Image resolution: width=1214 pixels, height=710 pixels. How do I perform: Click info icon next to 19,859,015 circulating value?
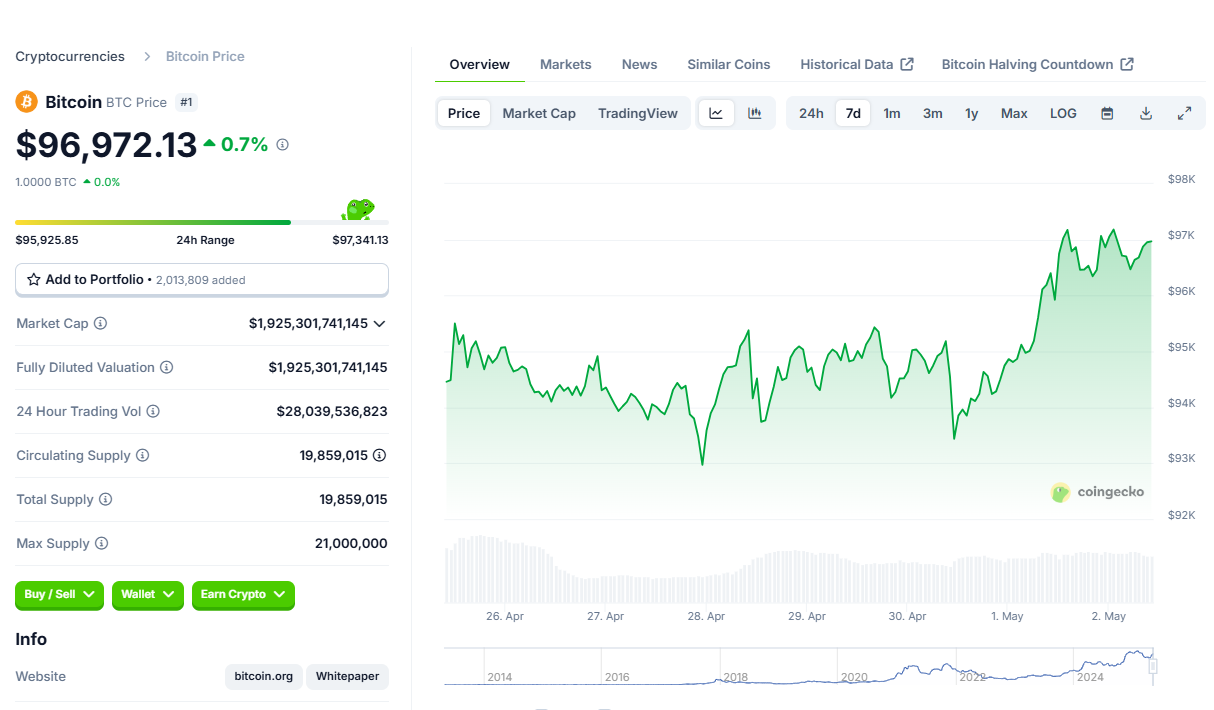click(x=380, y=456)
